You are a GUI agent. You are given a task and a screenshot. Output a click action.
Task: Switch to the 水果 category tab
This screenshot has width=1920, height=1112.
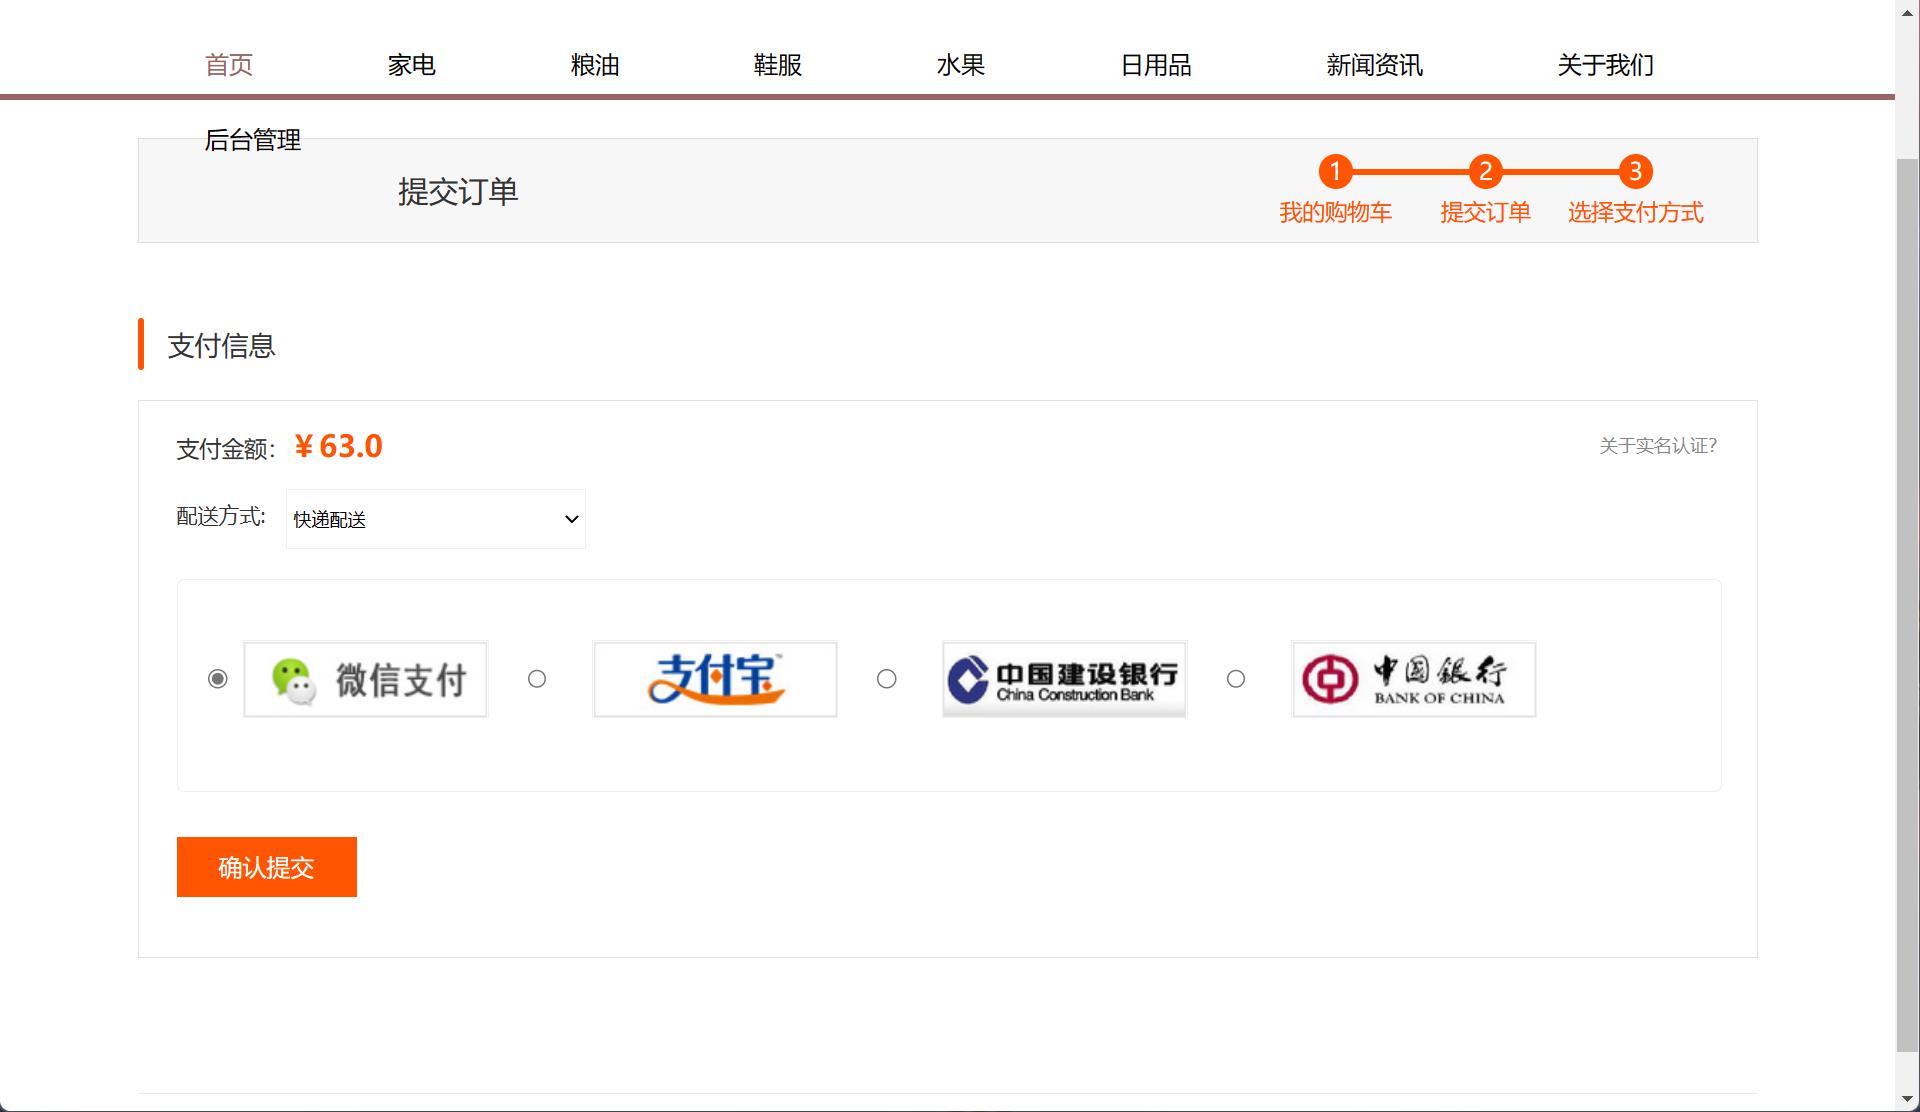(961, 64)
